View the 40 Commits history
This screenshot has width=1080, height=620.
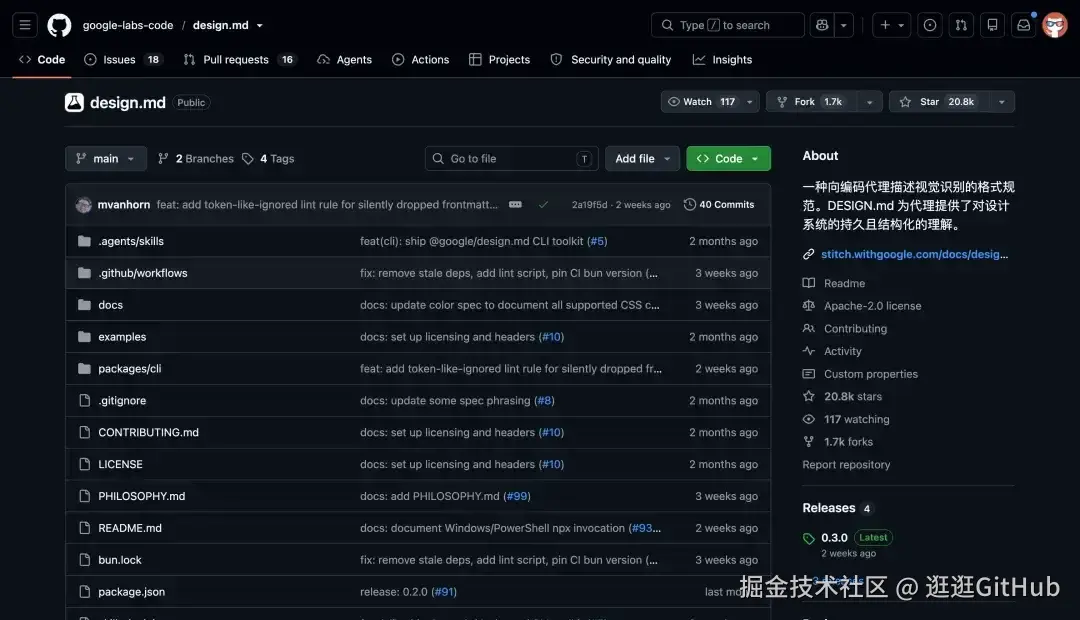click(719, 205)
